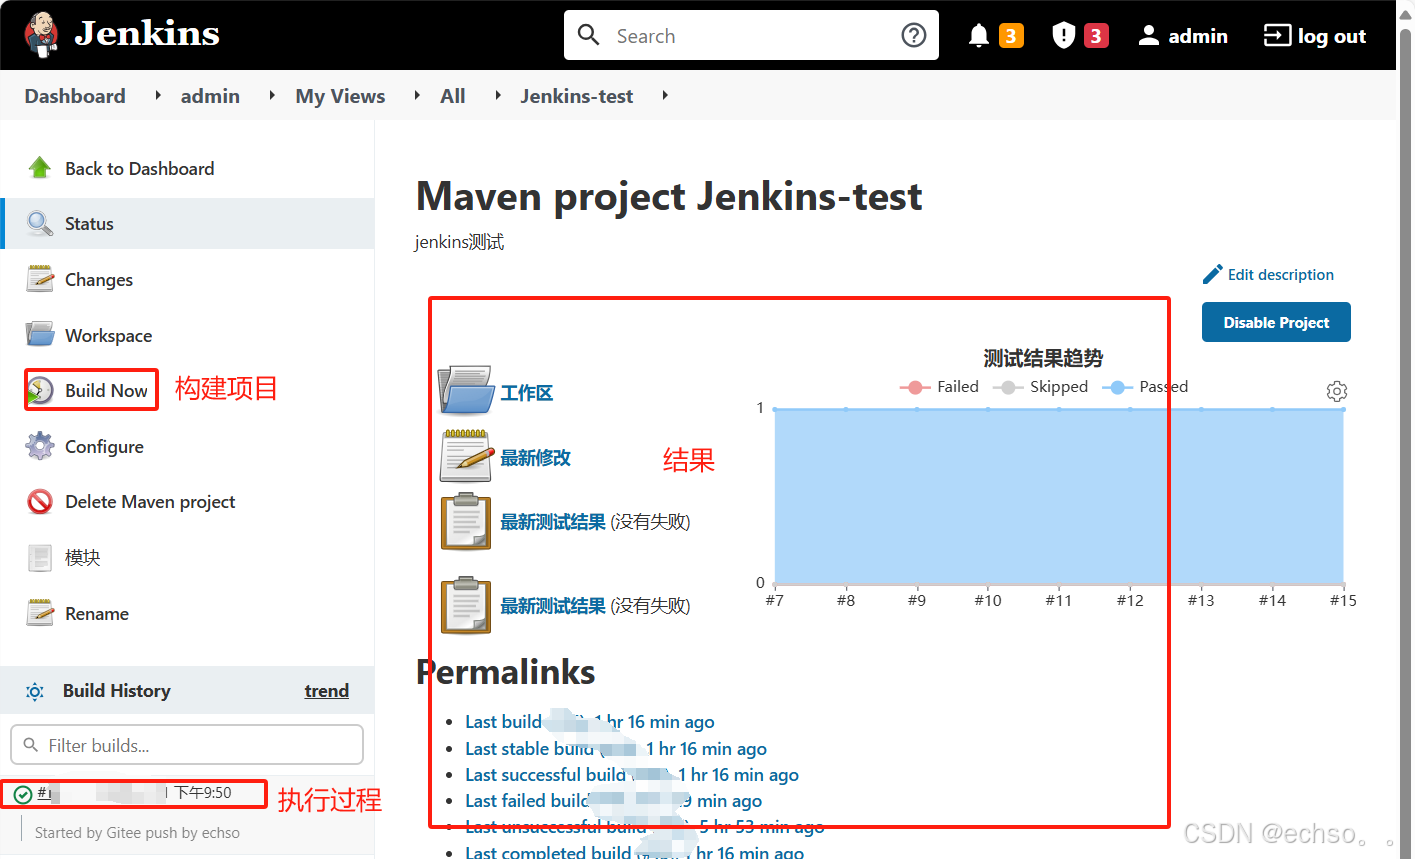Open test trend chart settings gear
Screen dimensions: 1415x859
tap(1337, 391)
